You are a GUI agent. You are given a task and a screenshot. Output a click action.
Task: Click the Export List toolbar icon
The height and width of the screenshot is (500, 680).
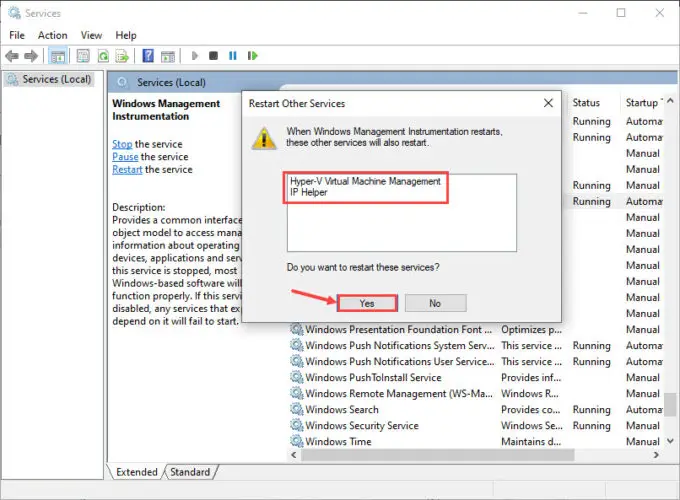[x=122, y=56]
